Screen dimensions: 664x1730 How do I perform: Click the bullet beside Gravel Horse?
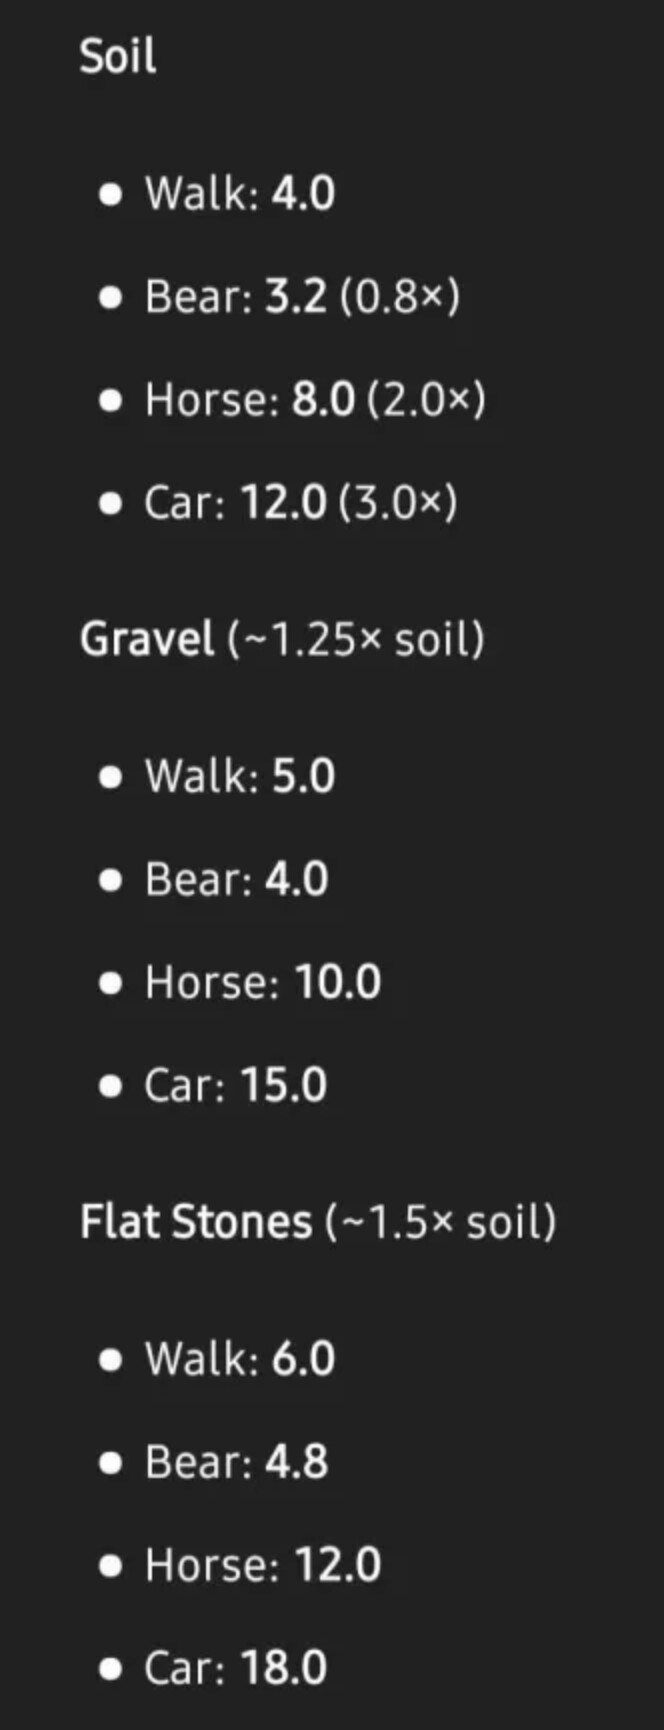click(x=111, y=983)
